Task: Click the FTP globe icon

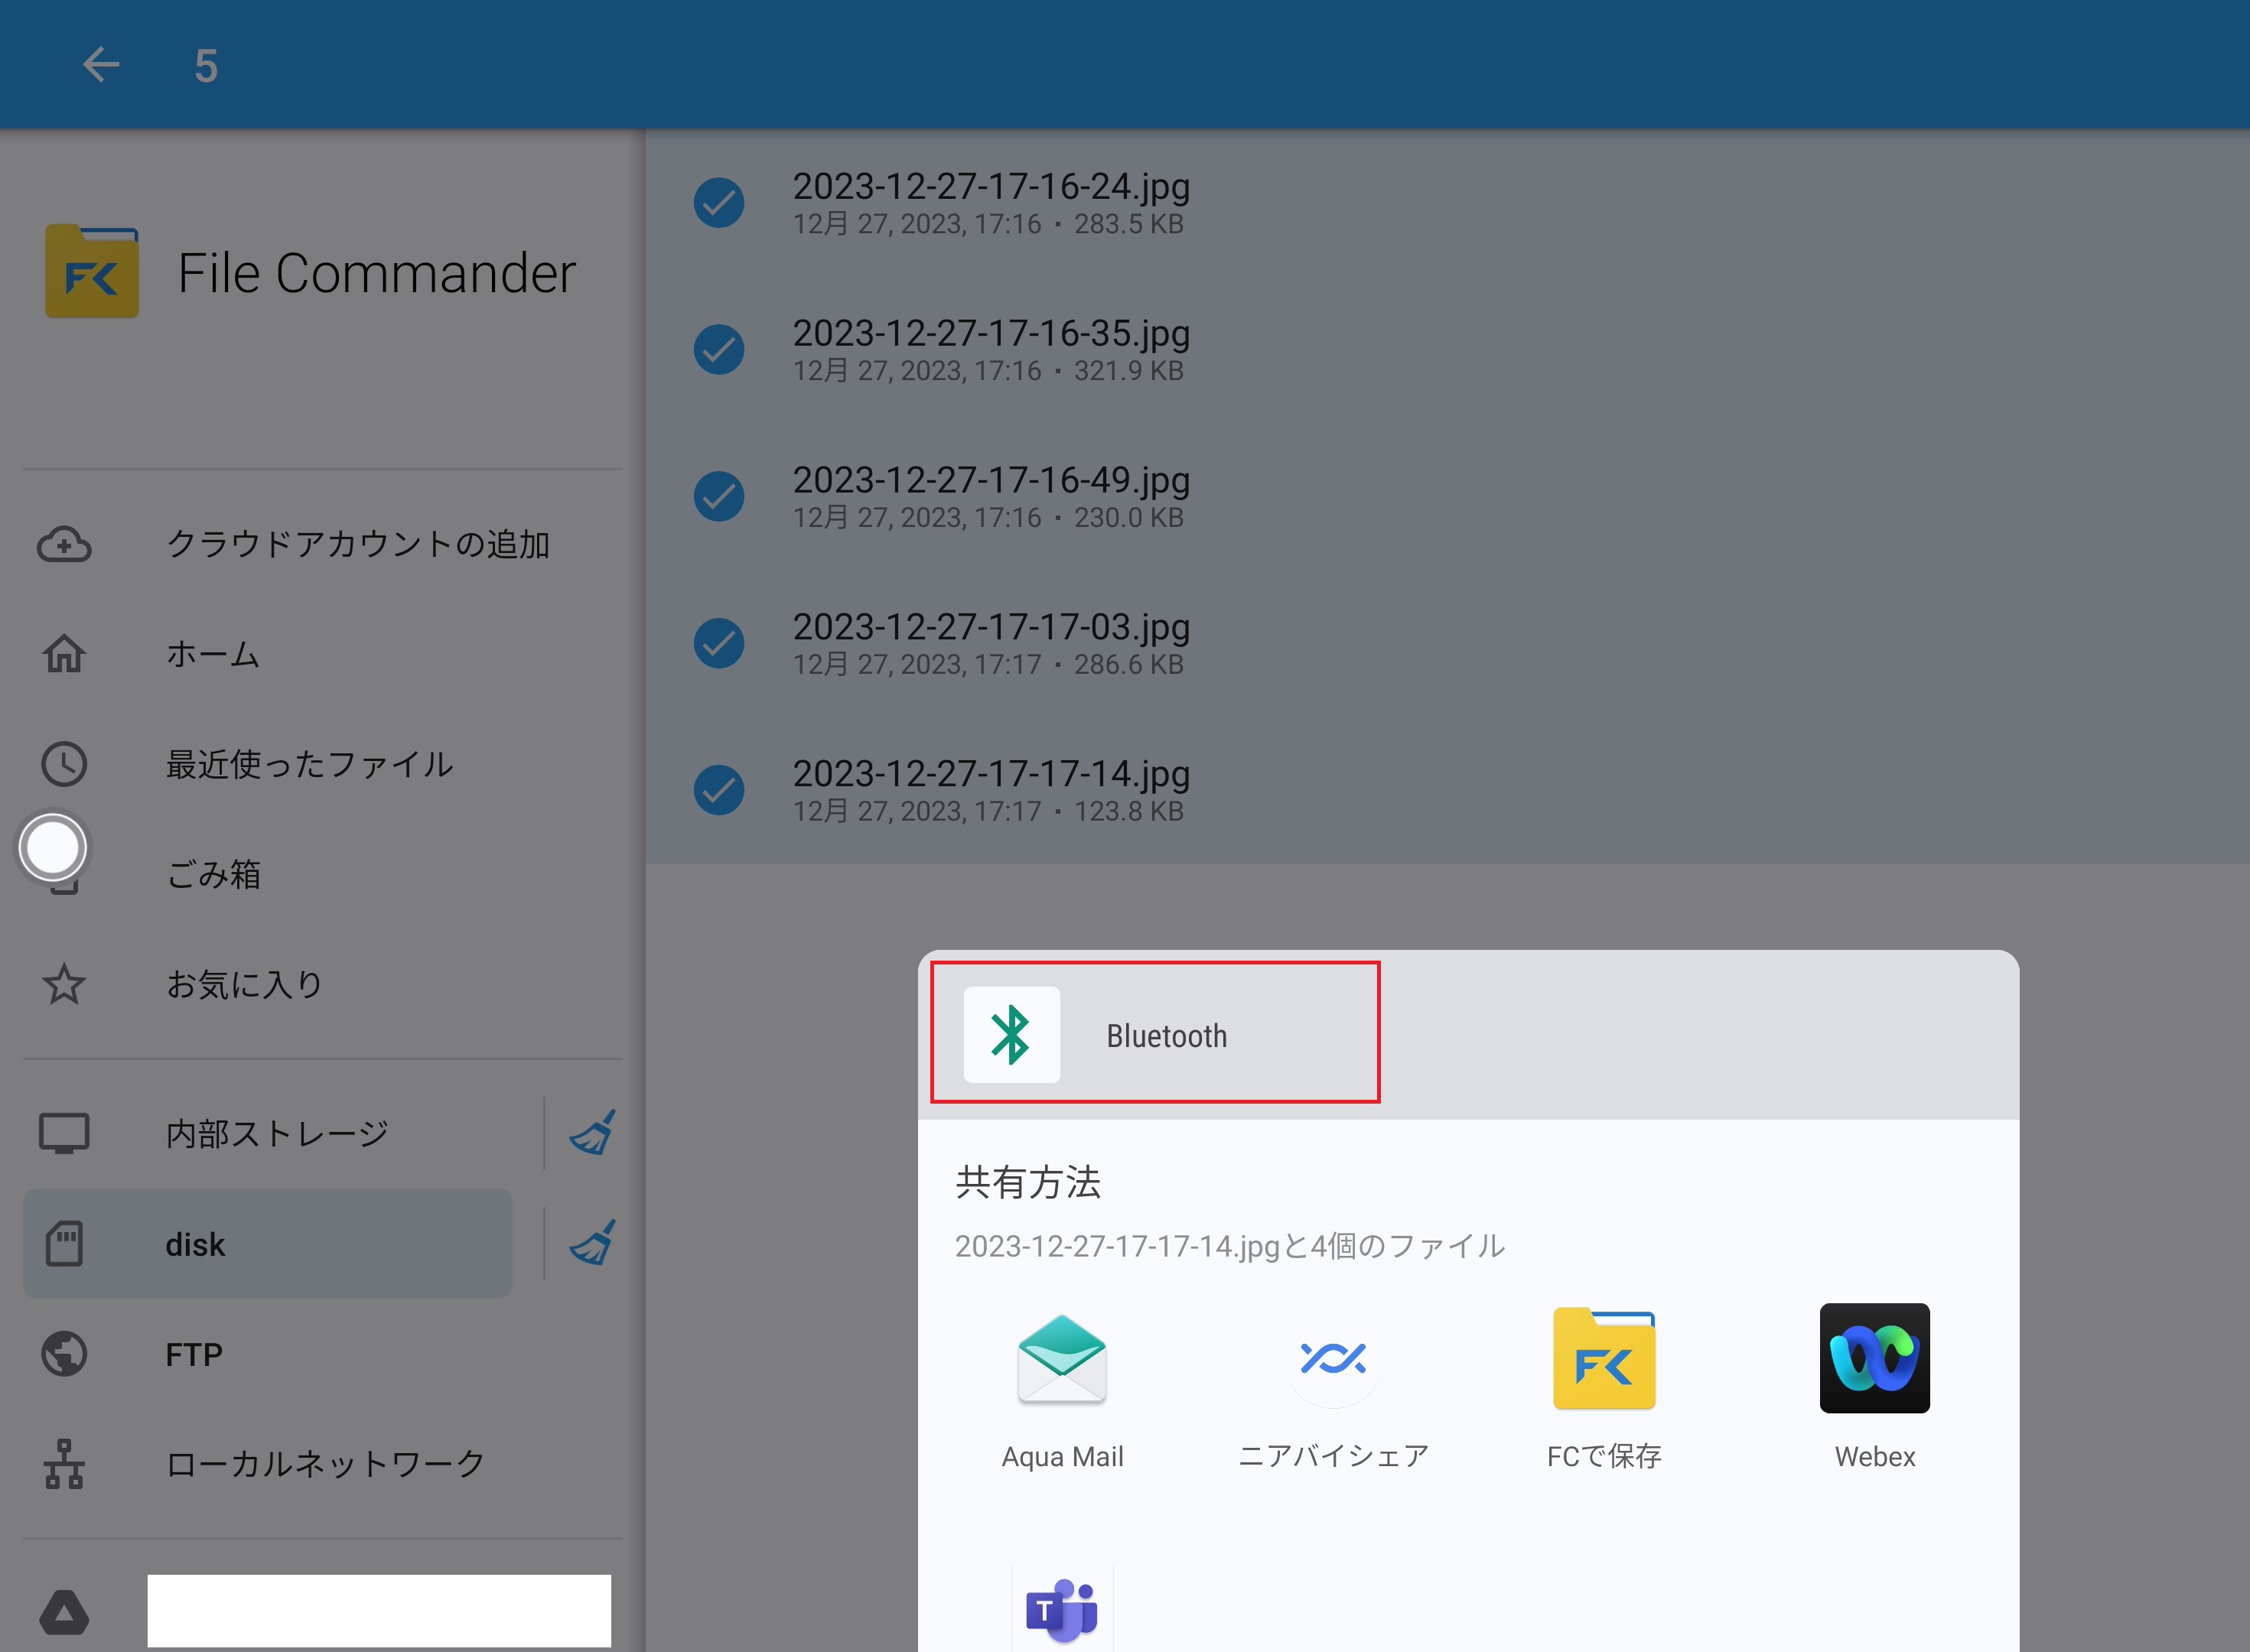Action: (64, 1354)
